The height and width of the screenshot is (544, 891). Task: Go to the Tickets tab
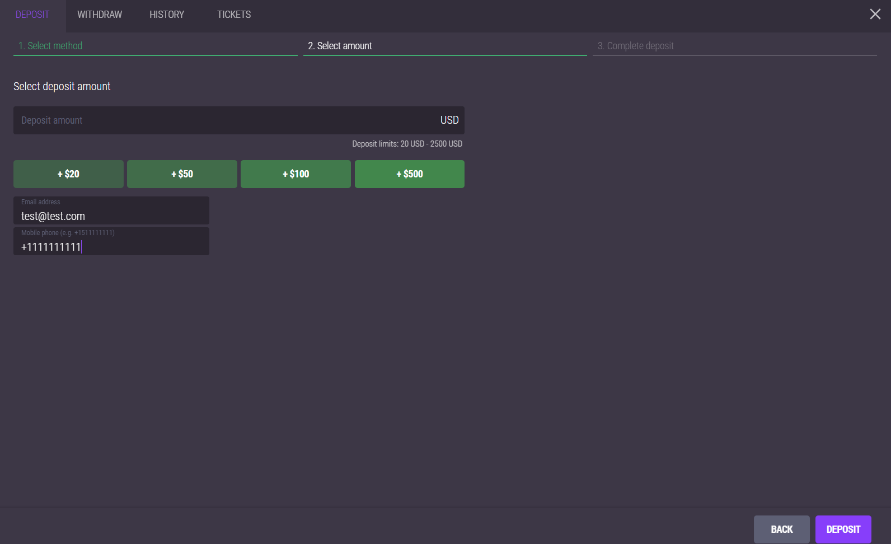tap(234, 15)
